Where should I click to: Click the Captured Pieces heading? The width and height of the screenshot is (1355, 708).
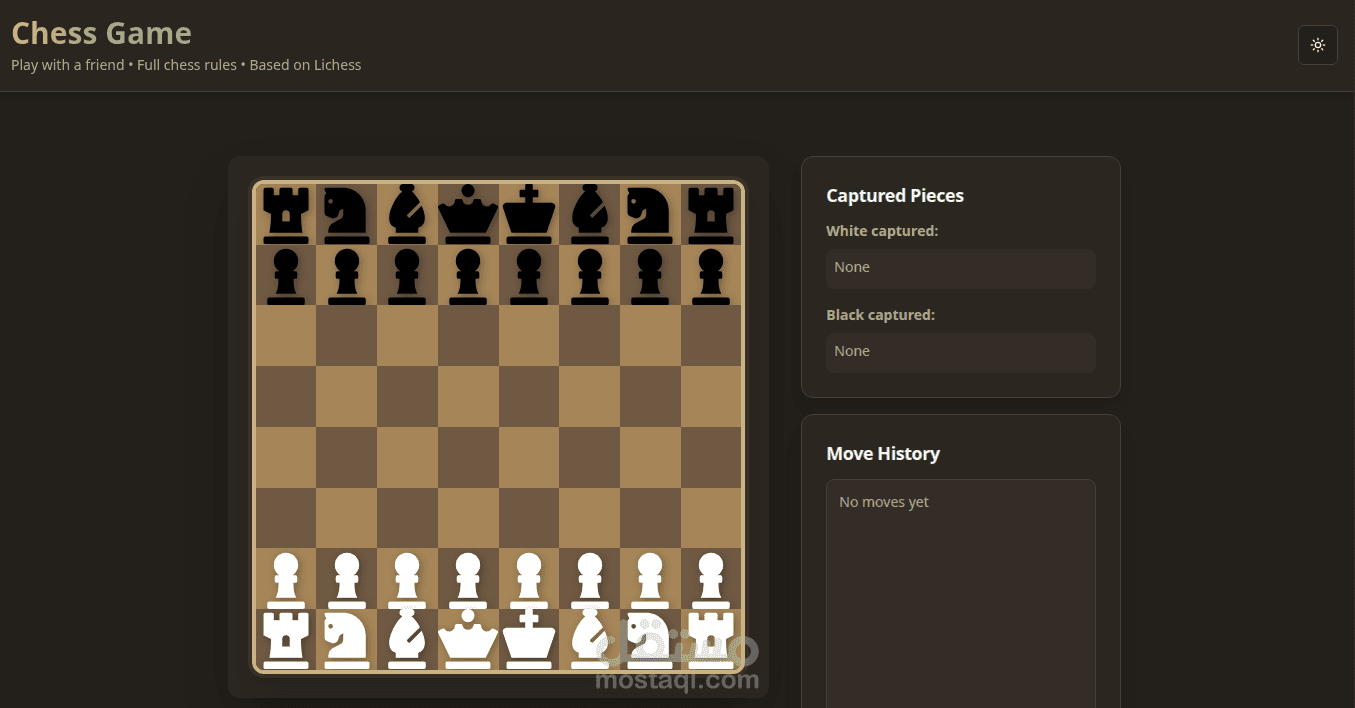[895, 196]
